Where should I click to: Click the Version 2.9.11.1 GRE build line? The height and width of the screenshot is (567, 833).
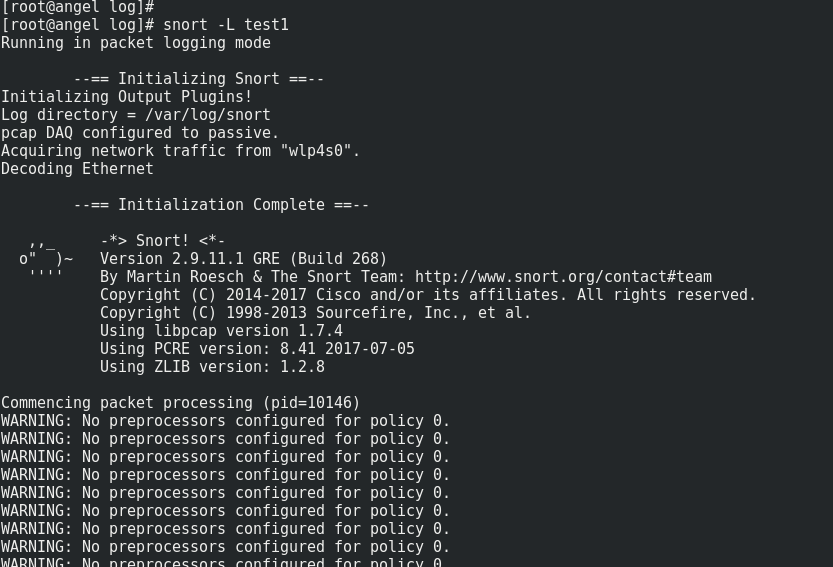[x=243, y=259]
